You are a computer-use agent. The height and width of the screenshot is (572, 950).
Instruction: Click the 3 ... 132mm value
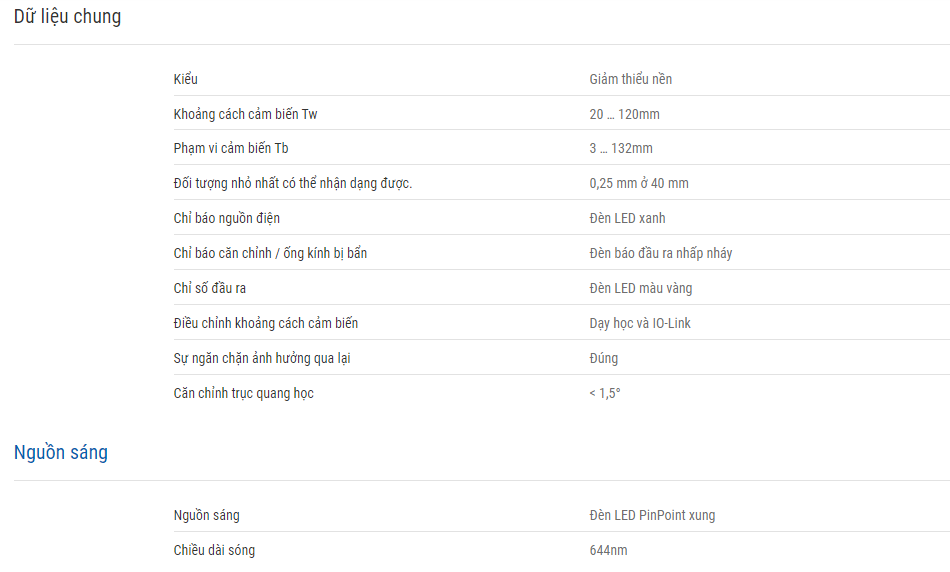(x=621, y=148)
